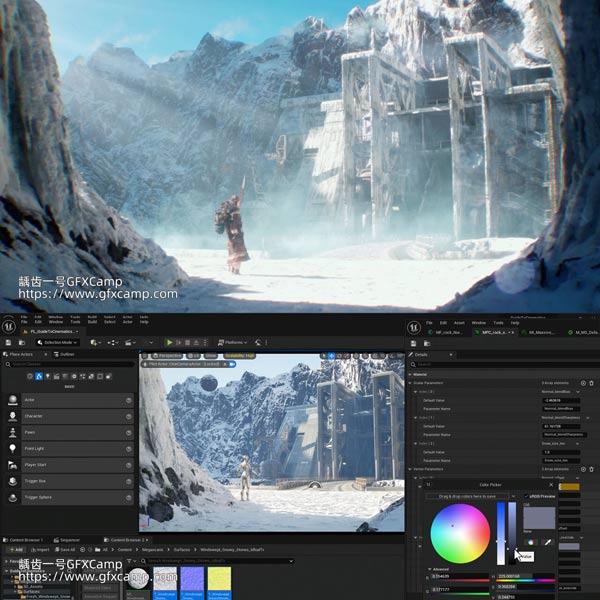
Task: Click the viewport select mode arrow icon
Action: pos(324,356)
